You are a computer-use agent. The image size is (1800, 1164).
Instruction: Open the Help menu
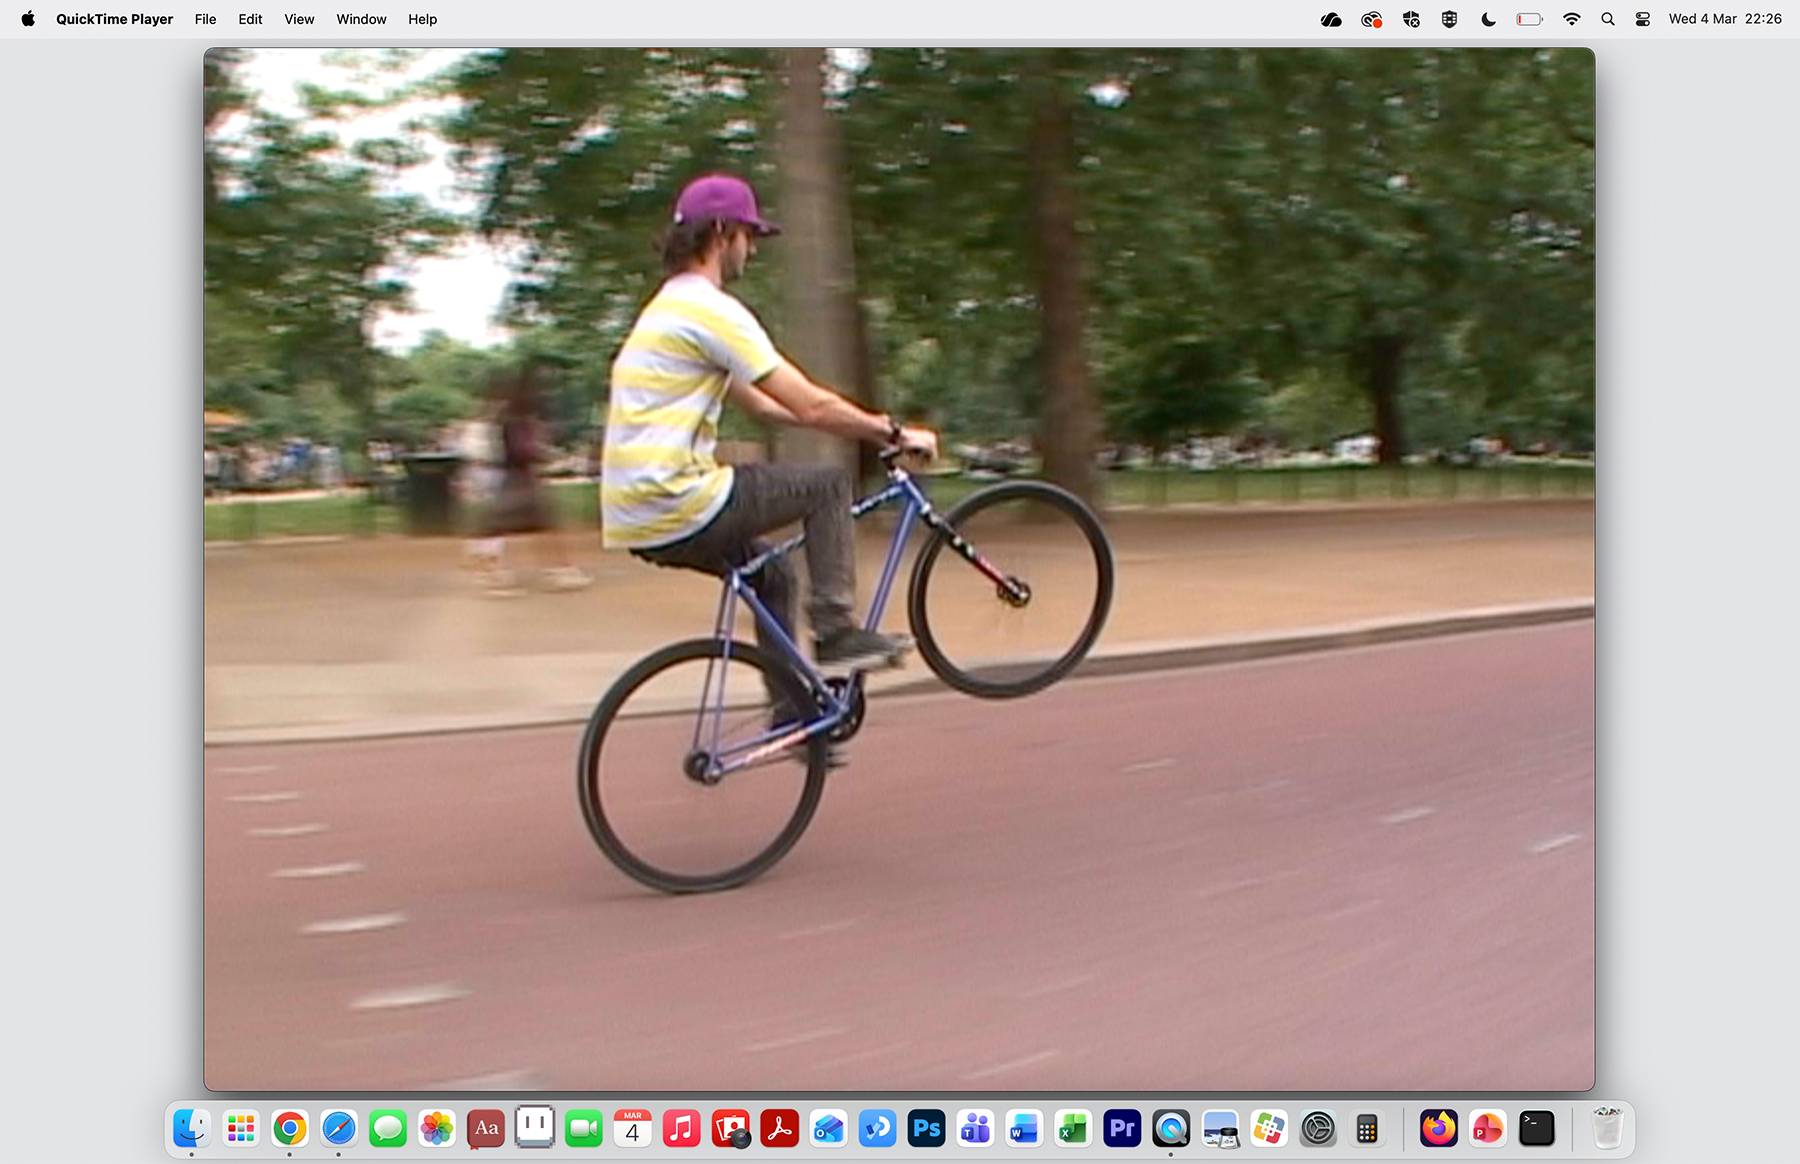(x=422, y=19)
